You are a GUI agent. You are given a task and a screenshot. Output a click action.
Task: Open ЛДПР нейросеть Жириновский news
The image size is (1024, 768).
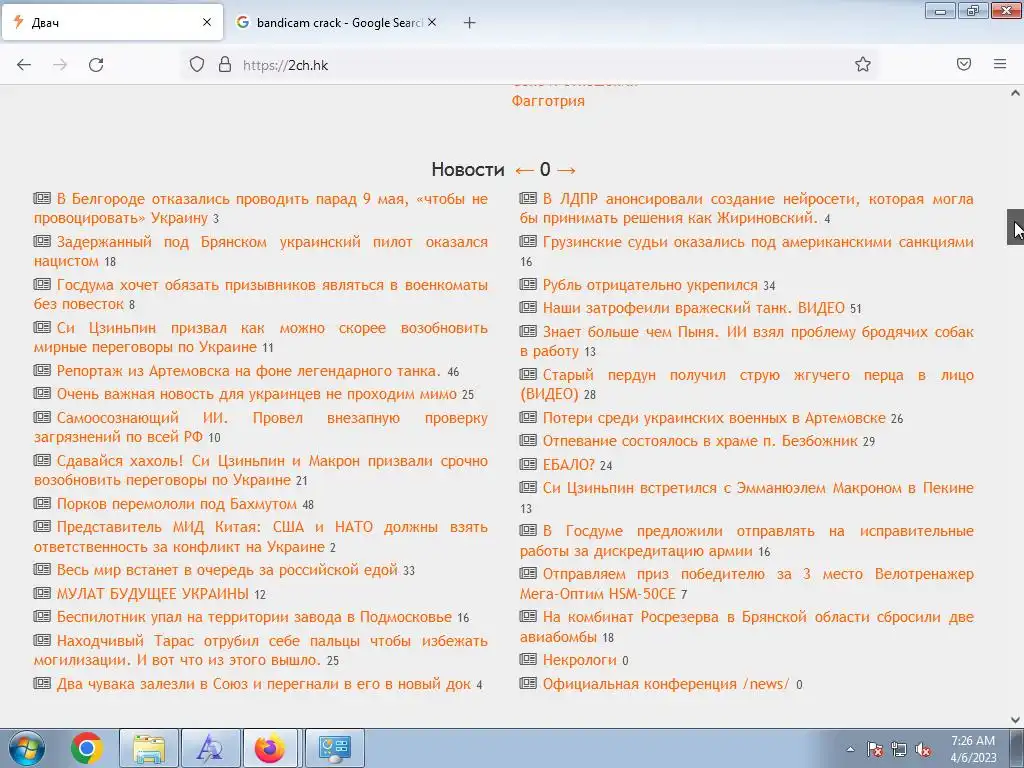746,208
